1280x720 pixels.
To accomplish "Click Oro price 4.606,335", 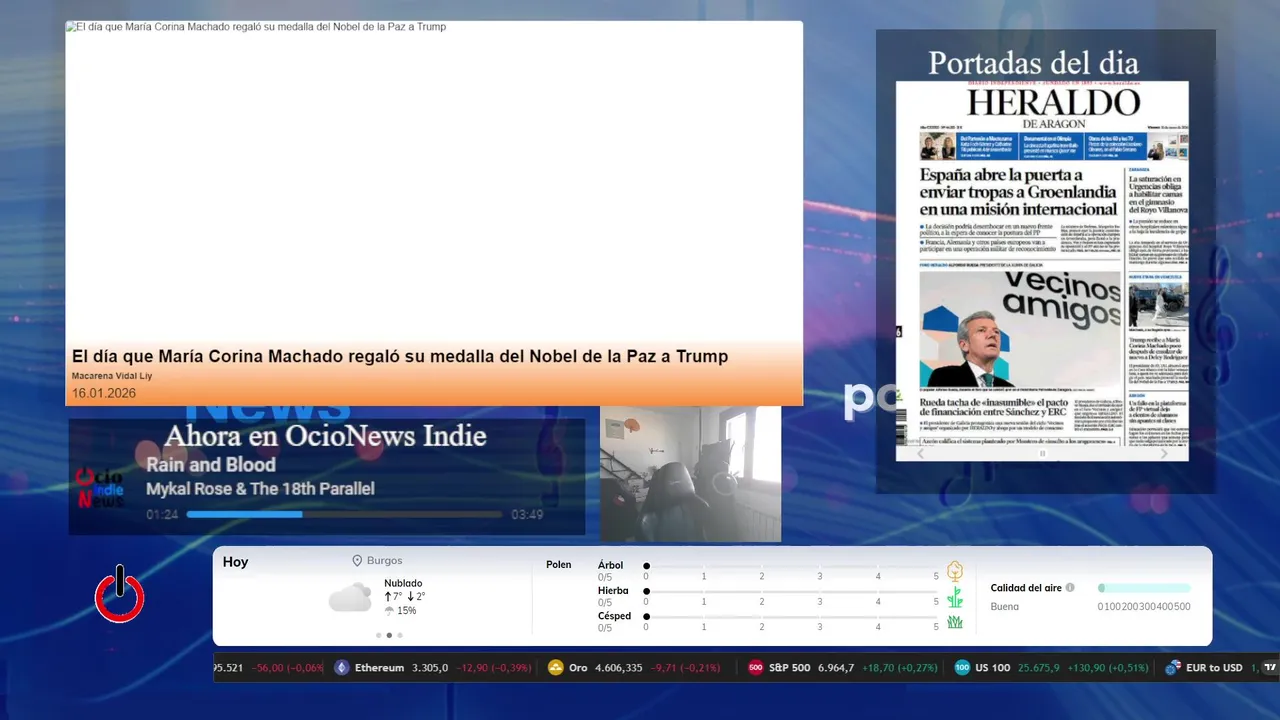I will pos(619,668).
